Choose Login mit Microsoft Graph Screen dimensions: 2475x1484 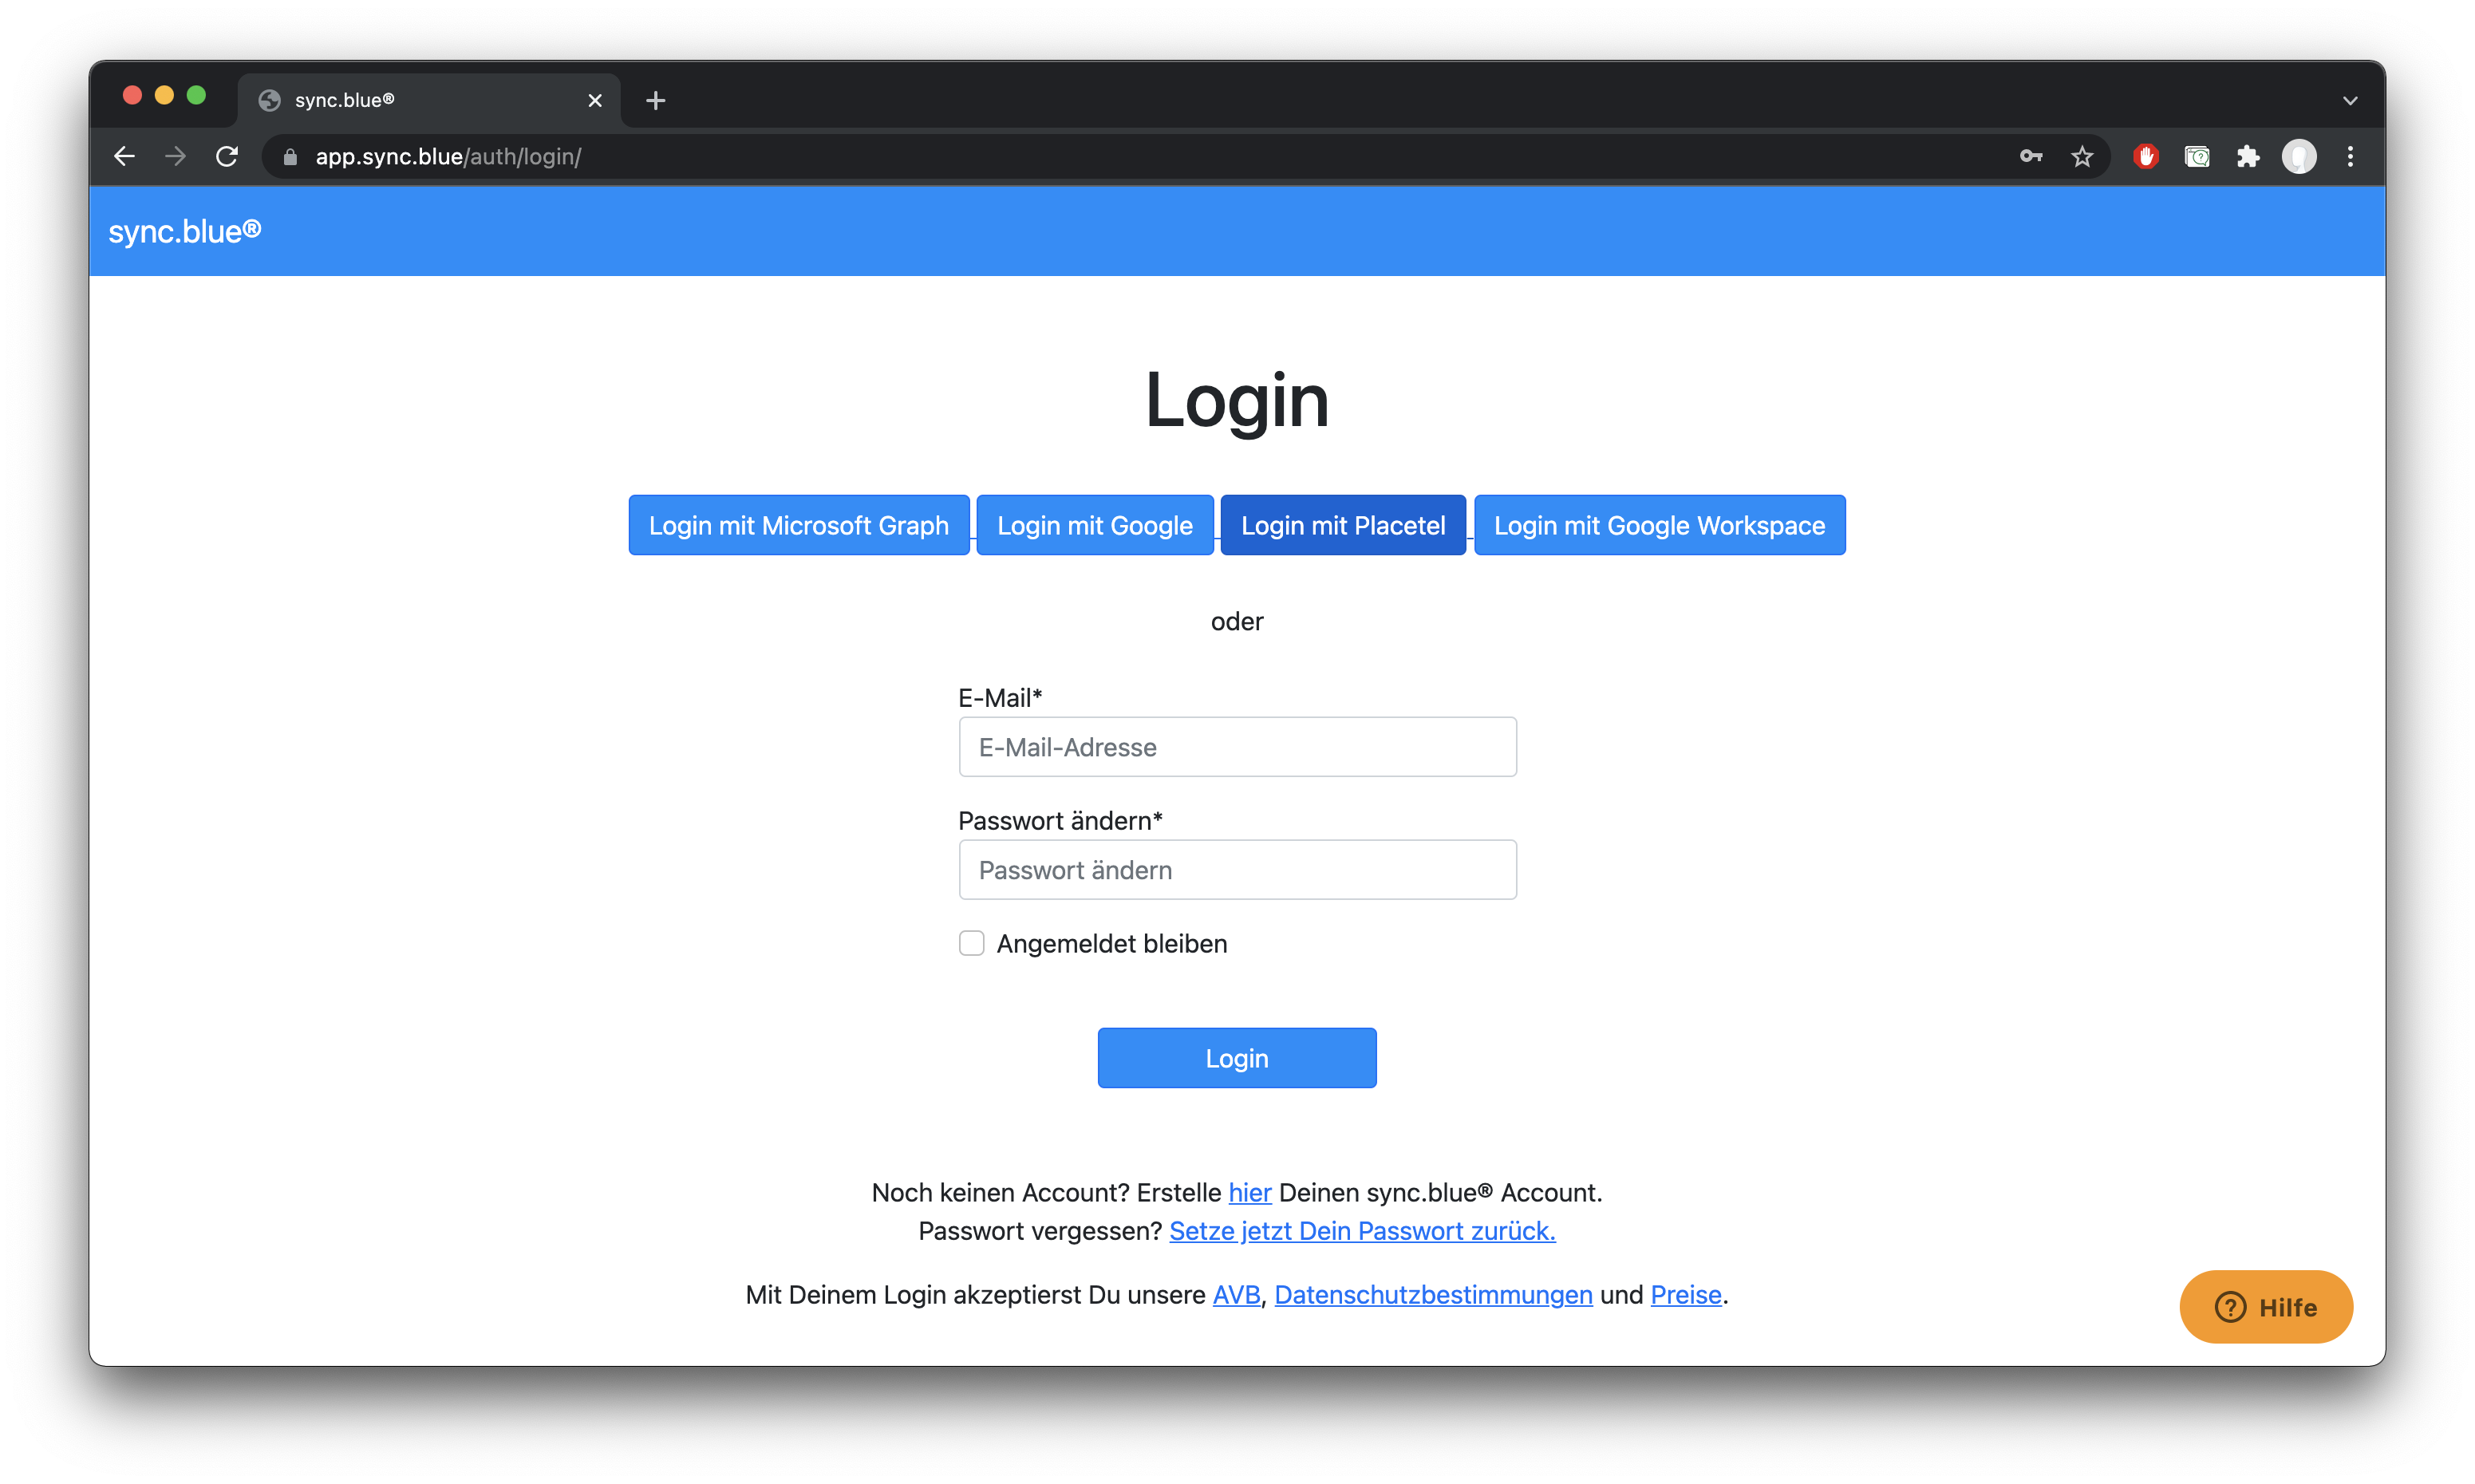[x=798, y=525]
